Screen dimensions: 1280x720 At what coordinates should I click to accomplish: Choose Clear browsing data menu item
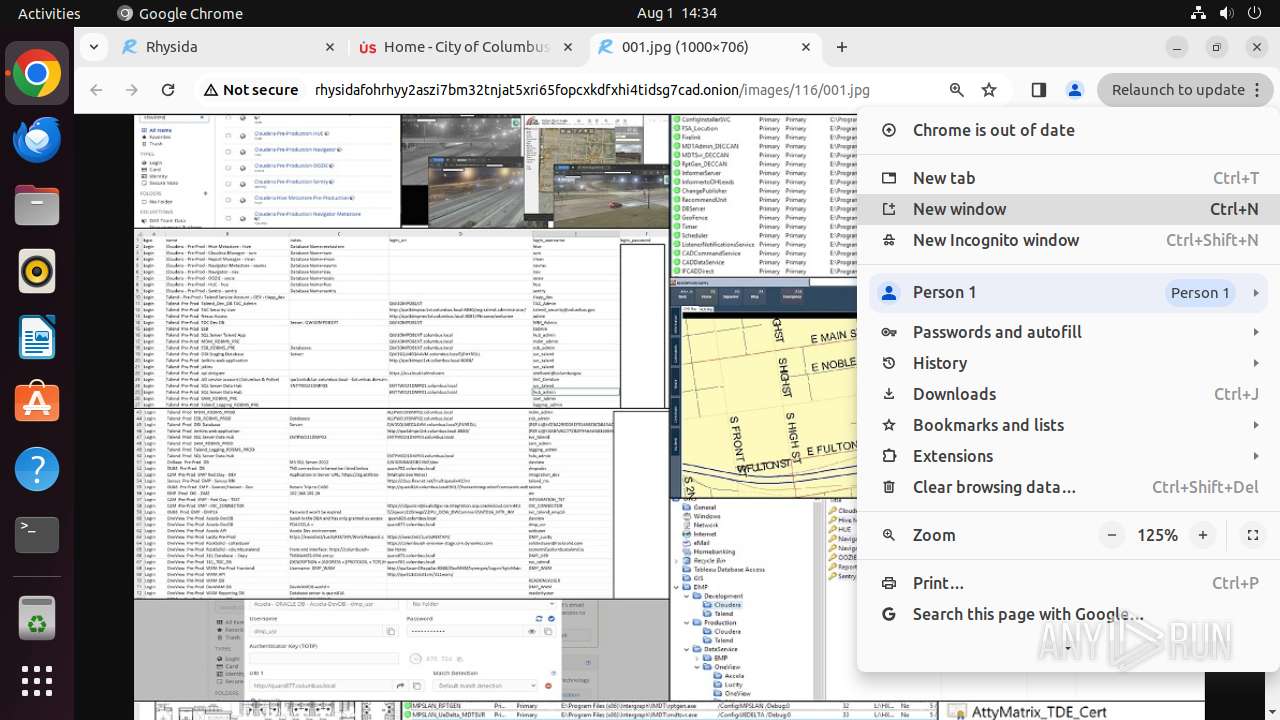(1068, 487)
